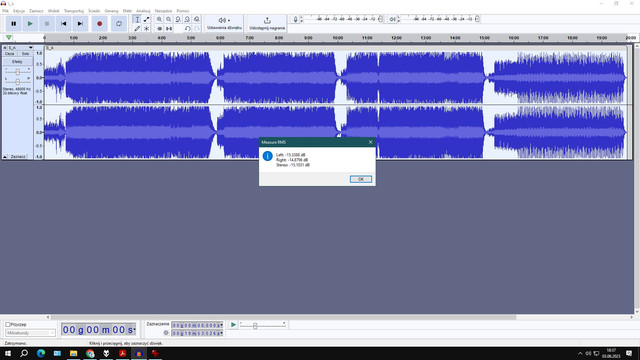Toggle the Loop playback button

coord(119,24)
